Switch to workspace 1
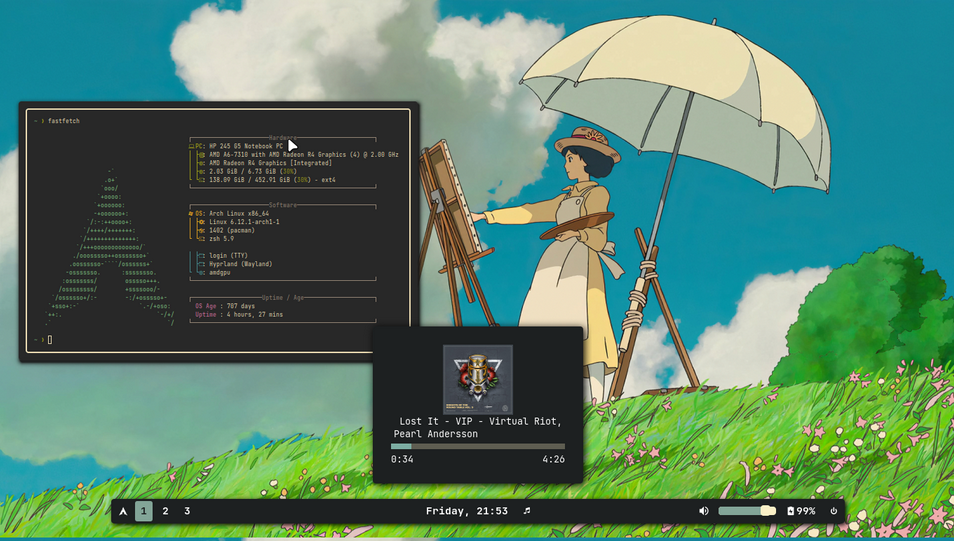This screenshot has height=541, width=954. pos(144,511)
